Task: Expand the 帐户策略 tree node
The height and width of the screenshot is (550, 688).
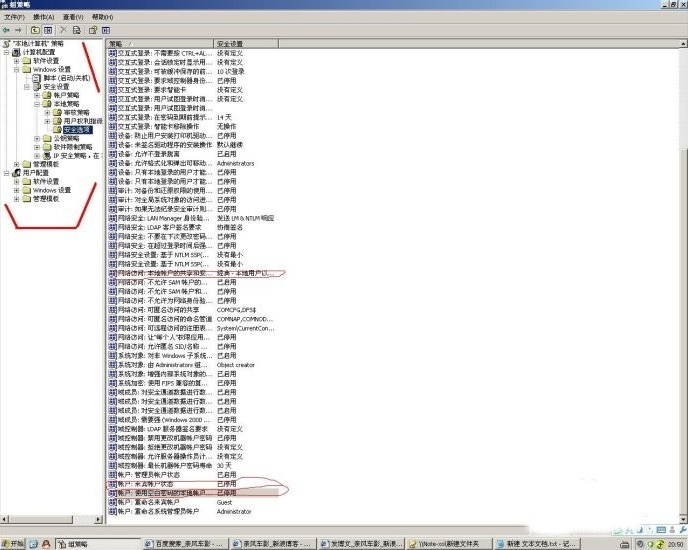Action: click(x=37, y=95)
